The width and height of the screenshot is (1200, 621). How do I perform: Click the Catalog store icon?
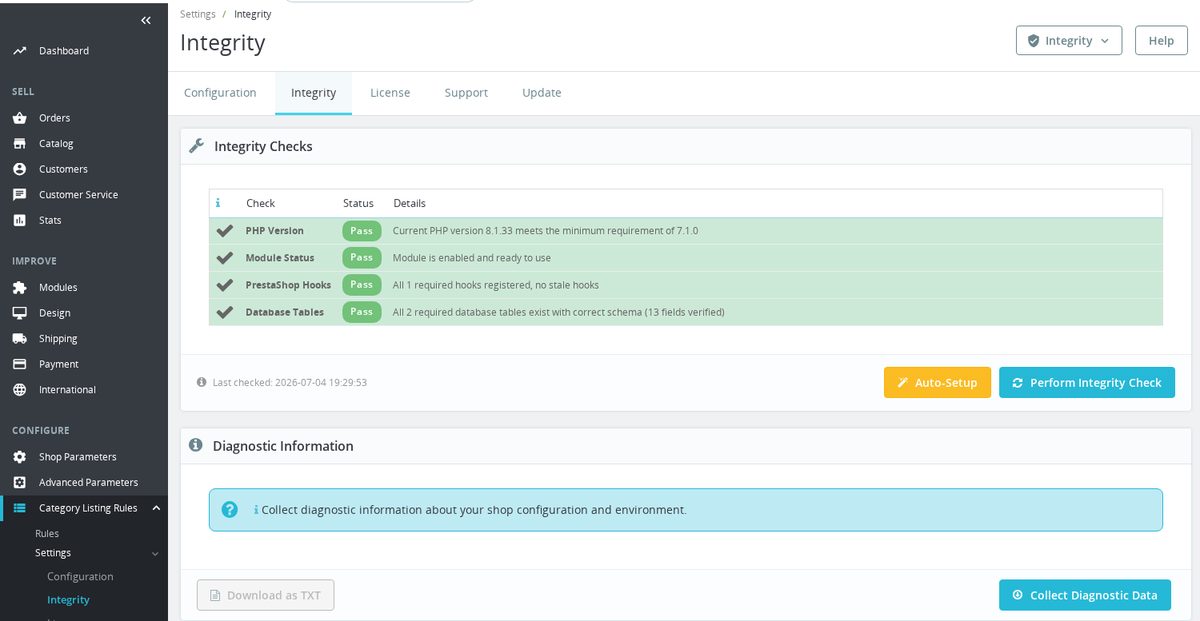19,143
